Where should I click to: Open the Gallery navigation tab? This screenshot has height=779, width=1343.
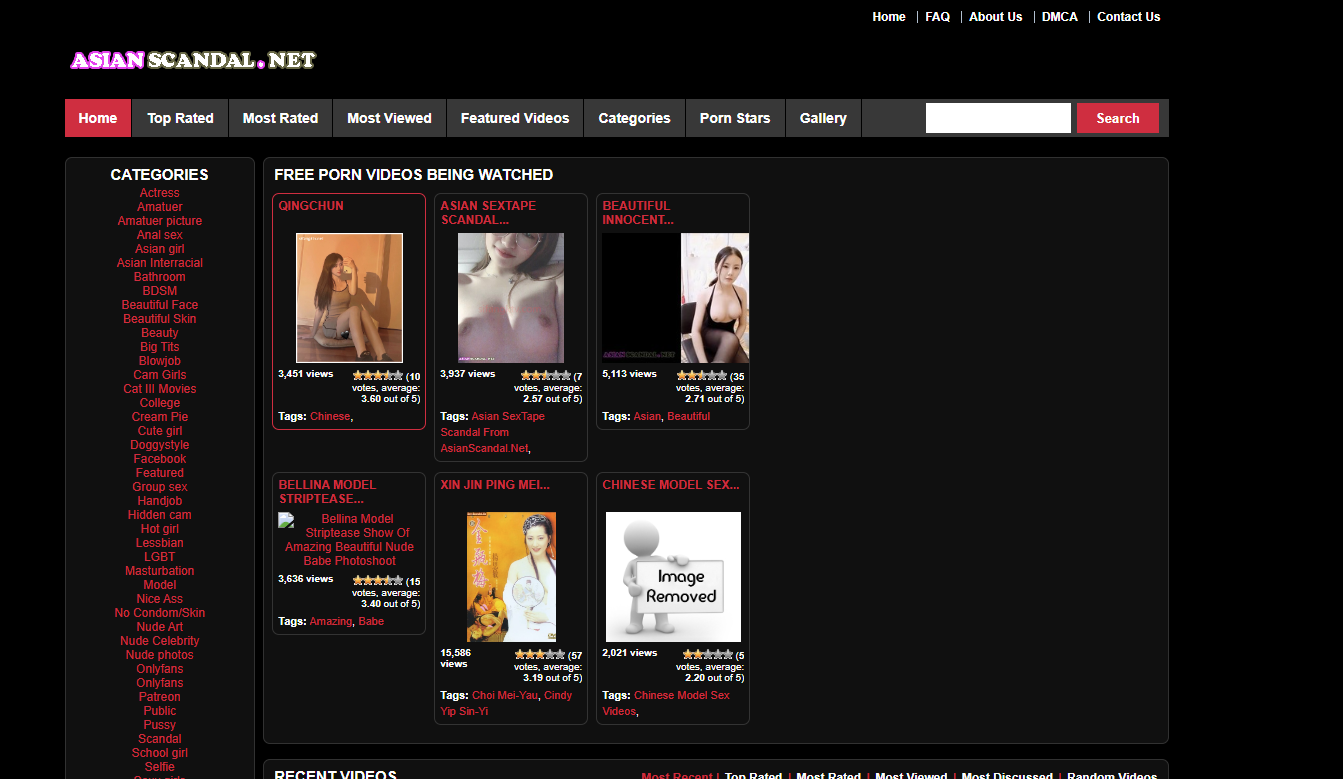823,118
